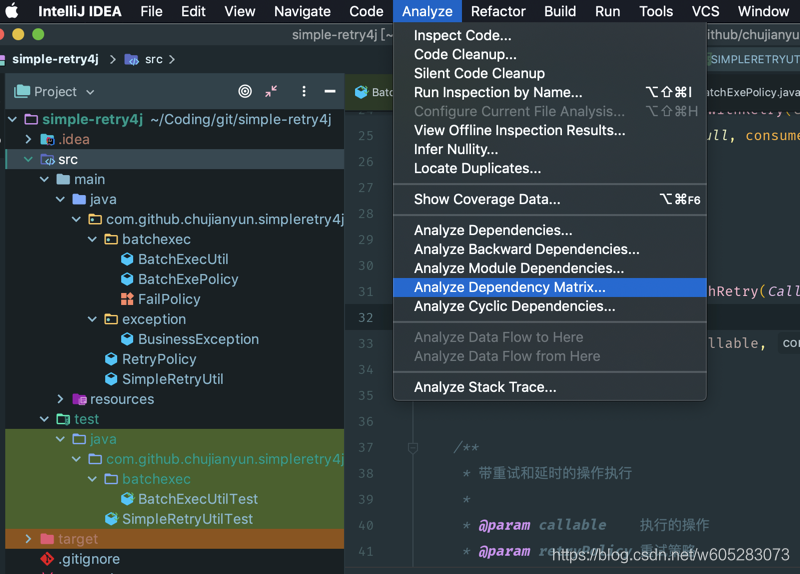This screenshot has width=800, height=574.
Task: Hide the Project panel with minus icon
Action: [x=330, y=91]
